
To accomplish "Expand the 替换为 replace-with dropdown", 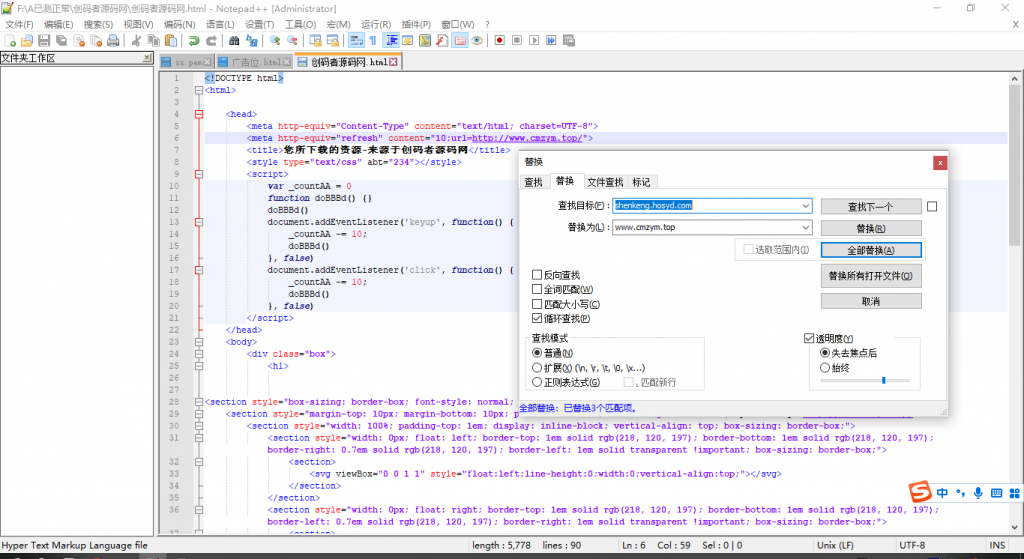I will [x=805, y=228].
